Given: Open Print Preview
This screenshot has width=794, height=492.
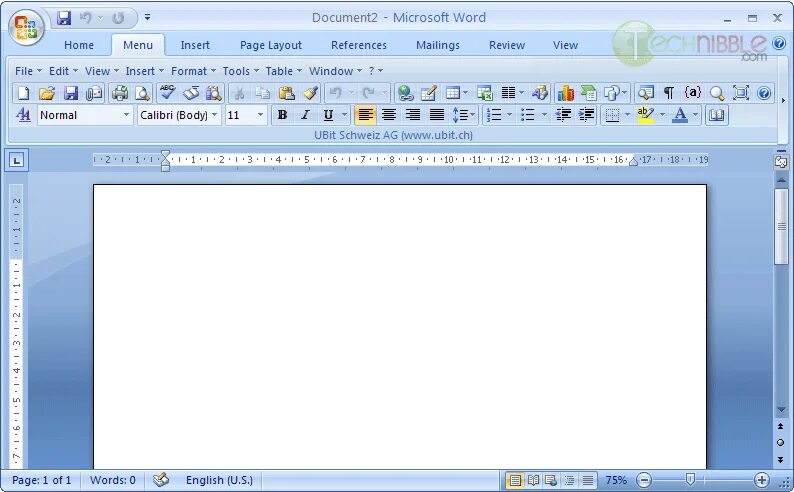Looking at the screenshot, I should (x=143, y=93).
